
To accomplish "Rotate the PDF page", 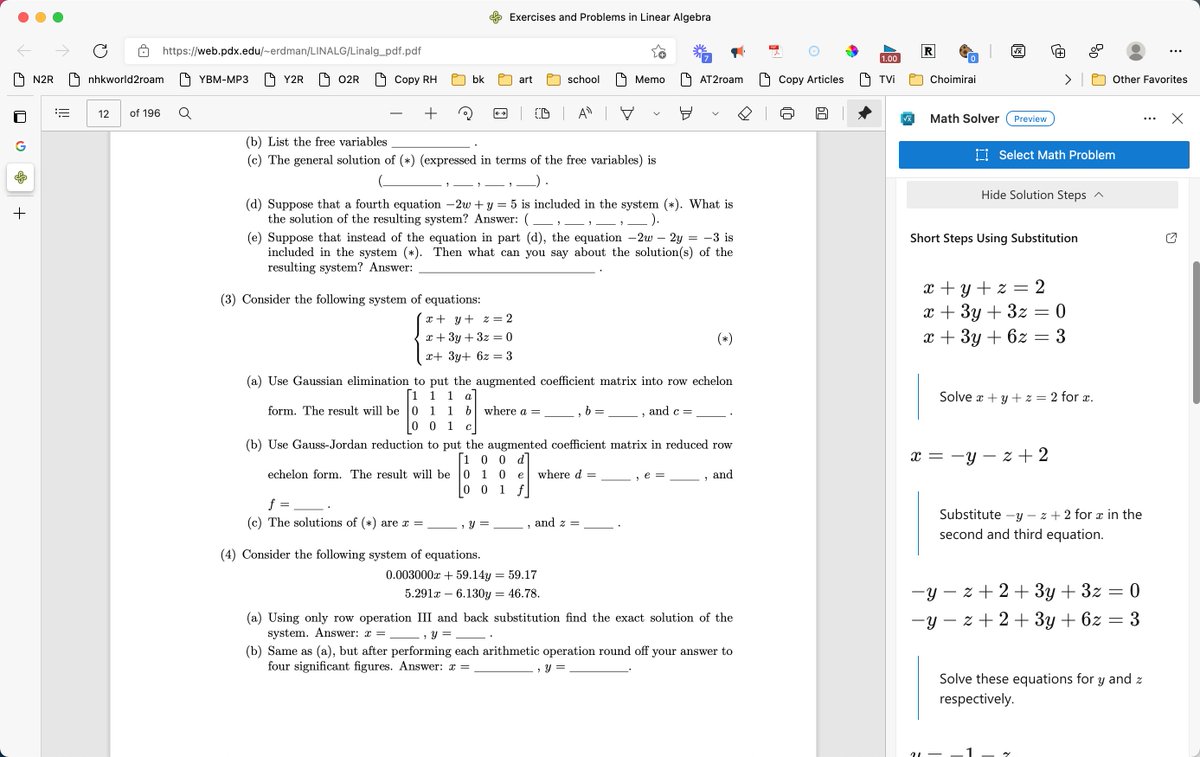I will click(464, 114).
